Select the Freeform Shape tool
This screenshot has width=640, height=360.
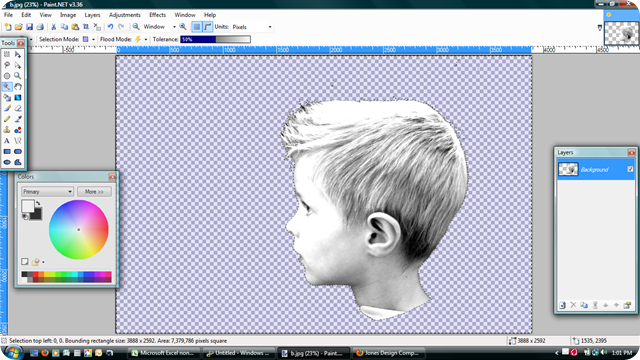click(x=18, y=162)
